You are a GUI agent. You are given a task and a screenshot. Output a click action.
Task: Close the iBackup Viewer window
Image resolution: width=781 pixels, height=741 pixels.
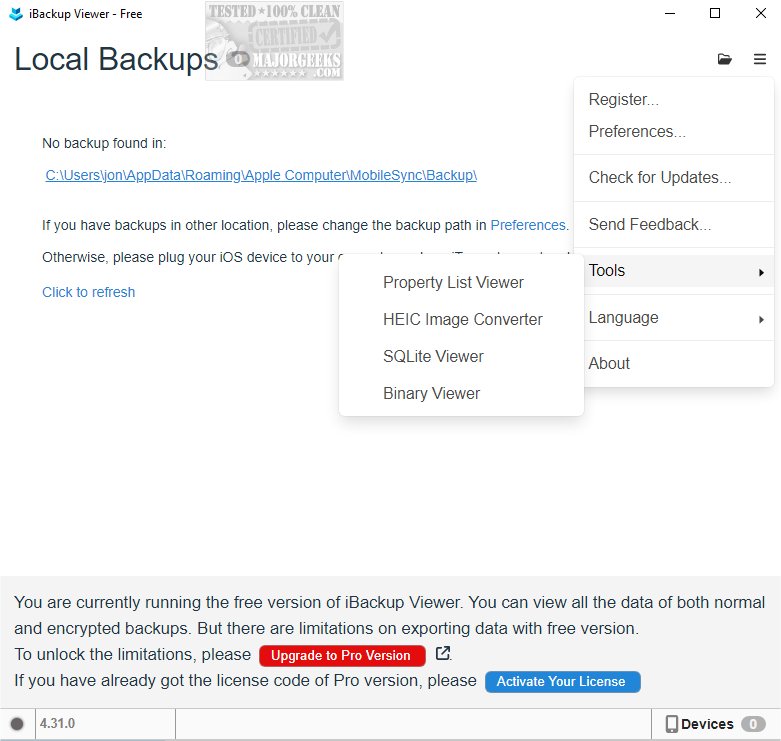760,13
